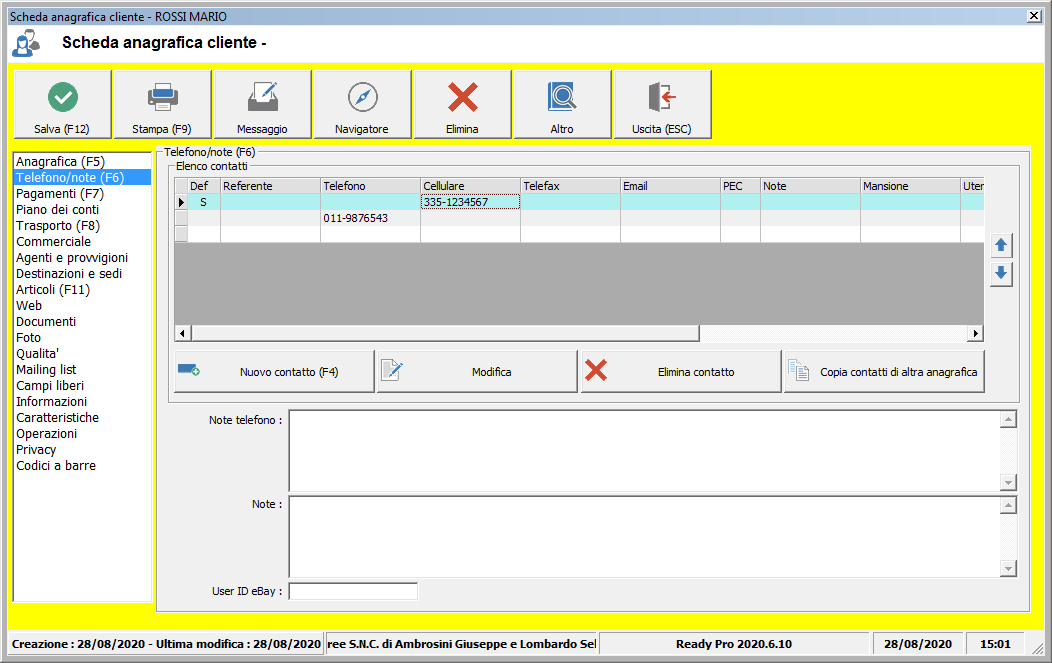Click Note field scroll down arrow
The width and height of the screenshot is (1052, 663).
(1008, 568)
